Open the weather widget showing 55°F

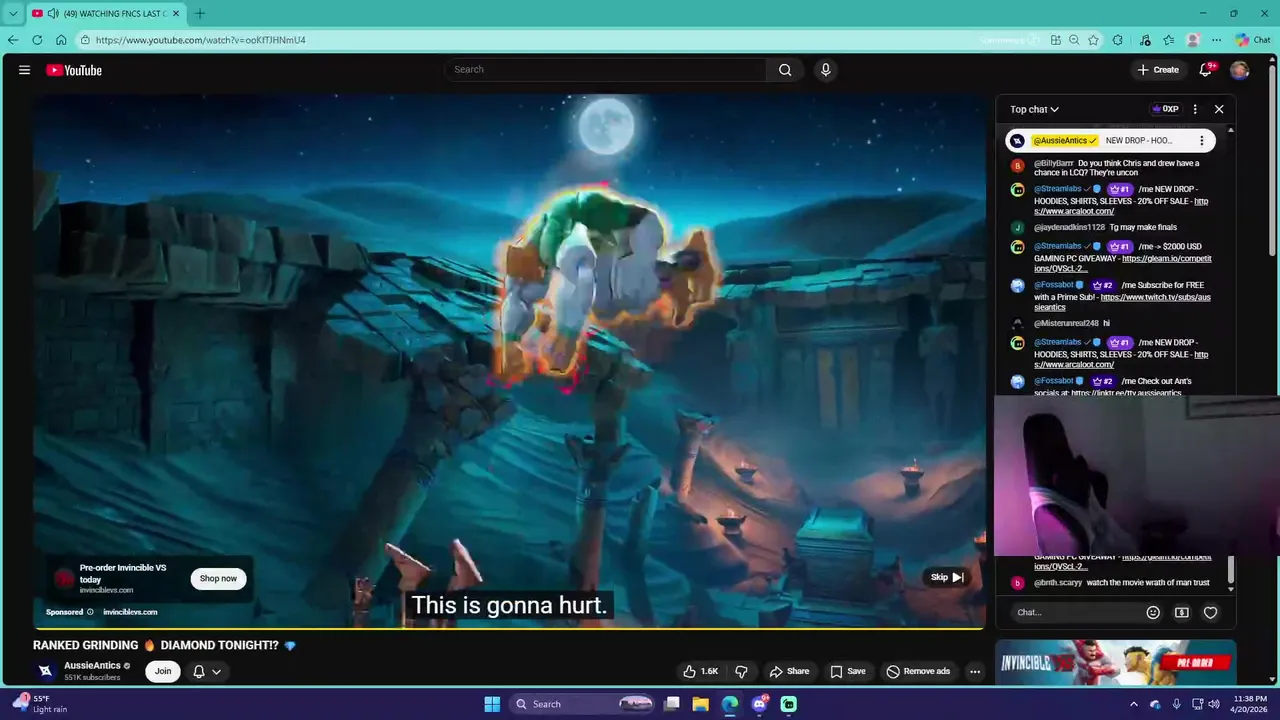click(x=40, y=704)
